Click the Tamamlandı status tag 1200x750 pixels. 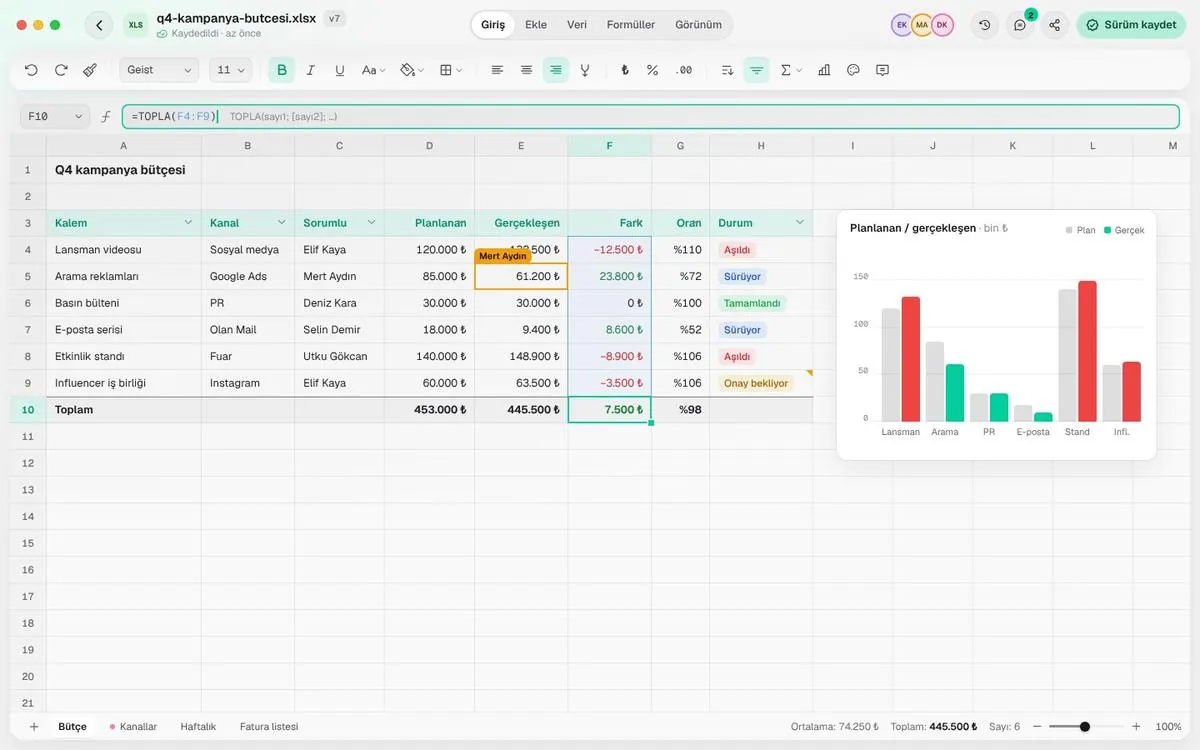(x=752, y=303)
